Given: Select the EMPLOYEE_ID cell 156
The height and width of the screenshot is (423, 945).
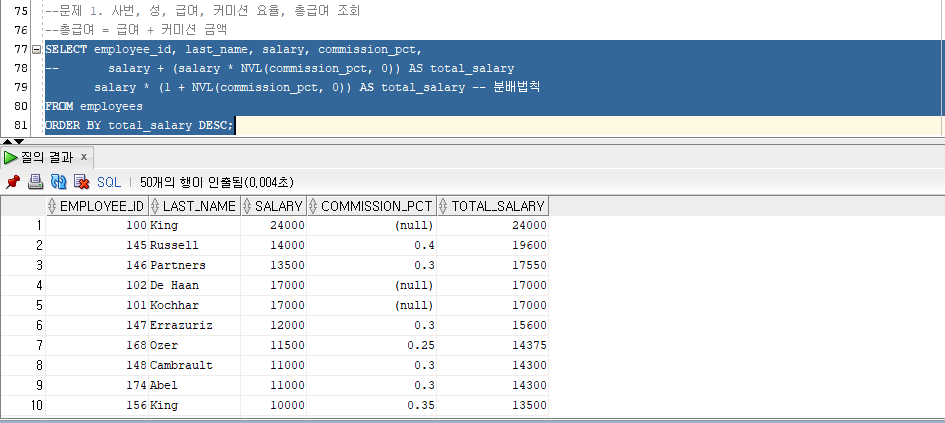Looking at the screenshot, I should pos(97,406).
